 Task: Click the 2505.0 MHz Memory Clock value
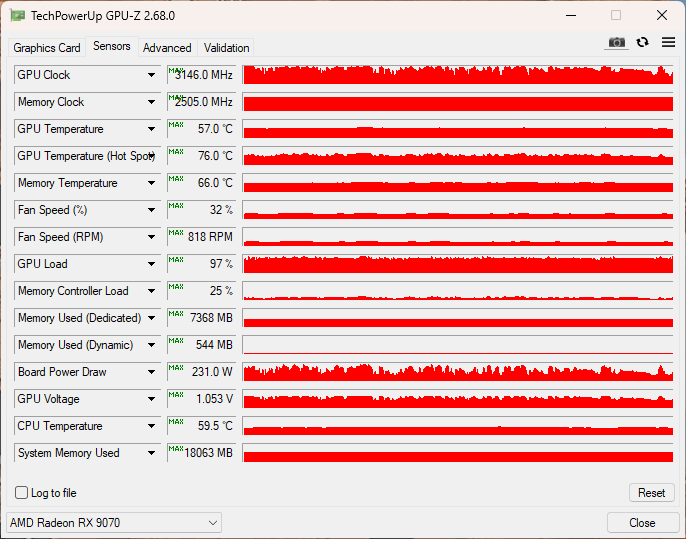[202, 102]
